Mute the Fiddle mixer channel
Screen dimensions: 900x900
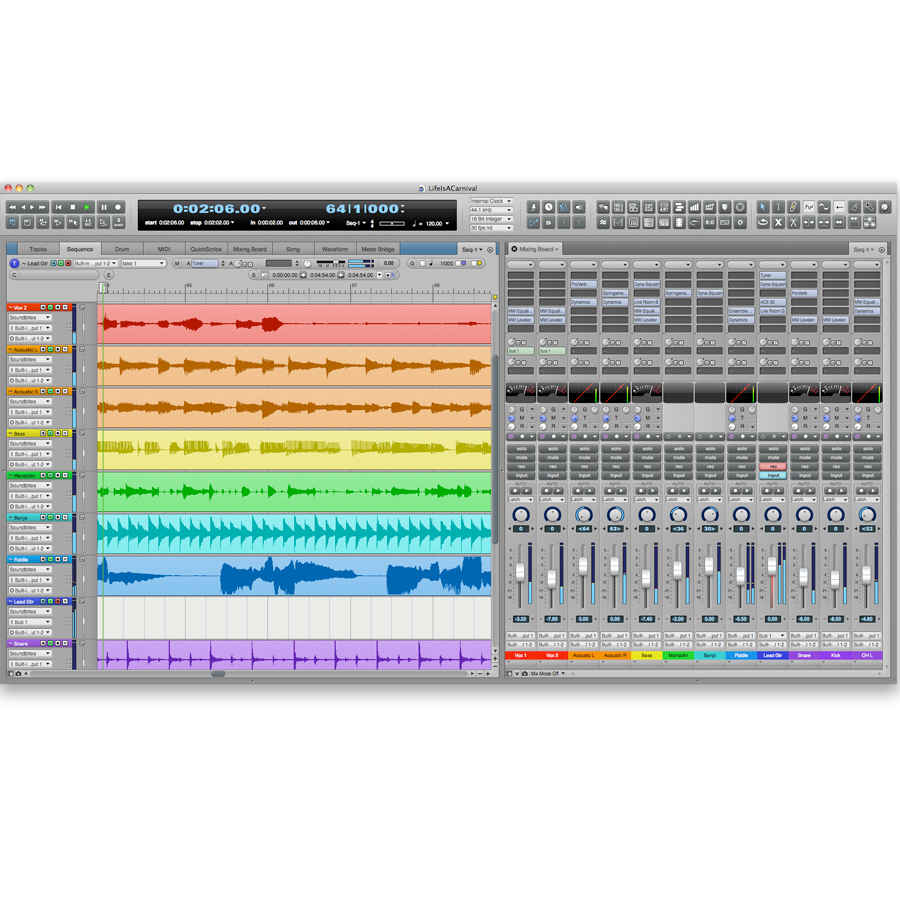742,457
